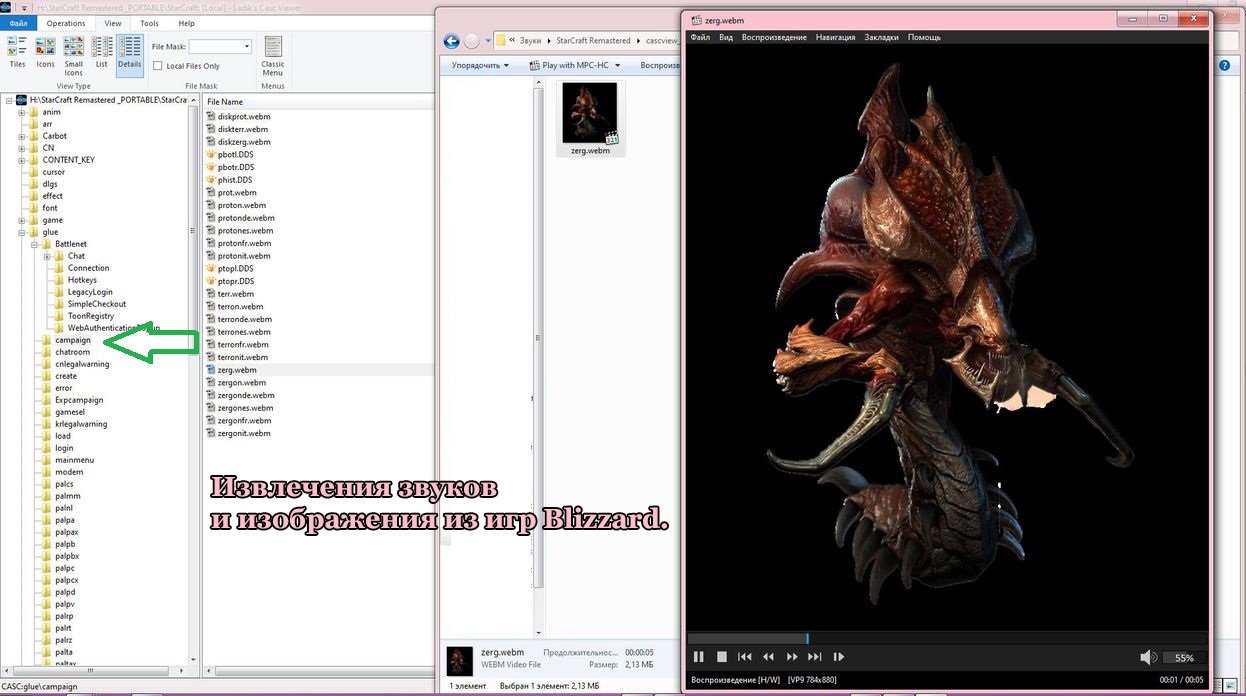
Task: Expand the anim folder node
Action: (21, 112)
